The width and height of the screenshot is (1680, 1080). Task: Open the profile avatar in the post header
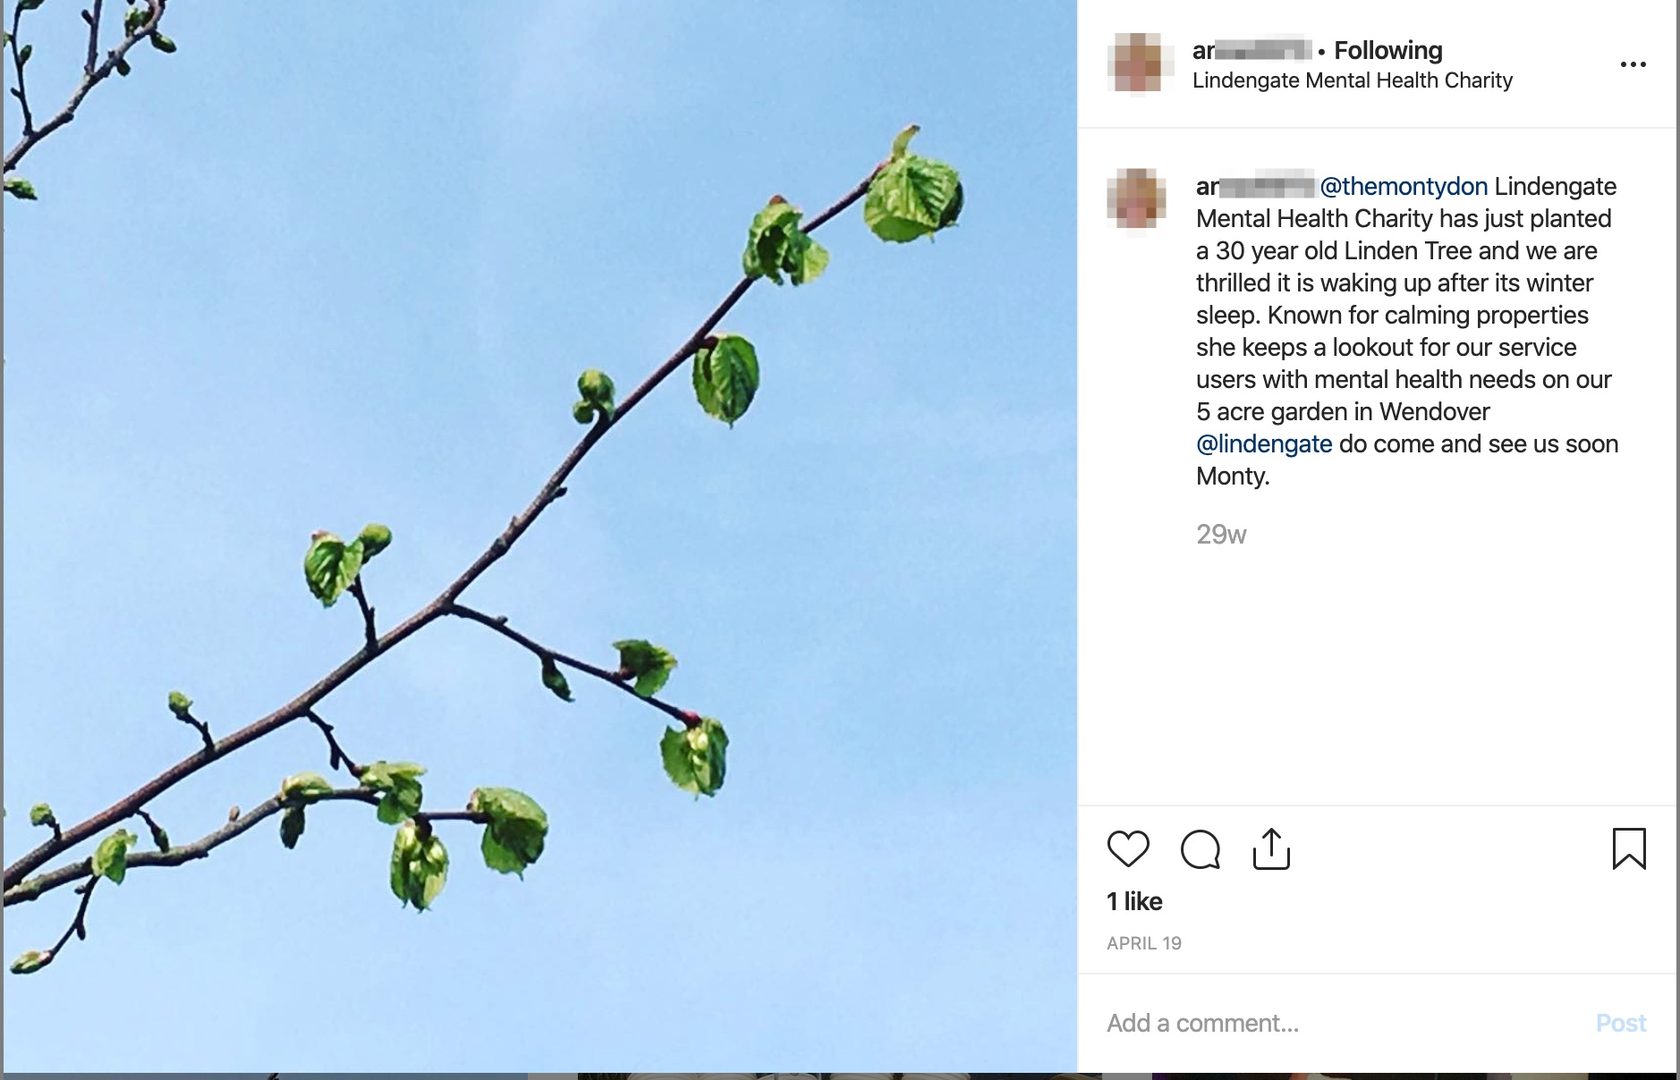[1138, 63]
